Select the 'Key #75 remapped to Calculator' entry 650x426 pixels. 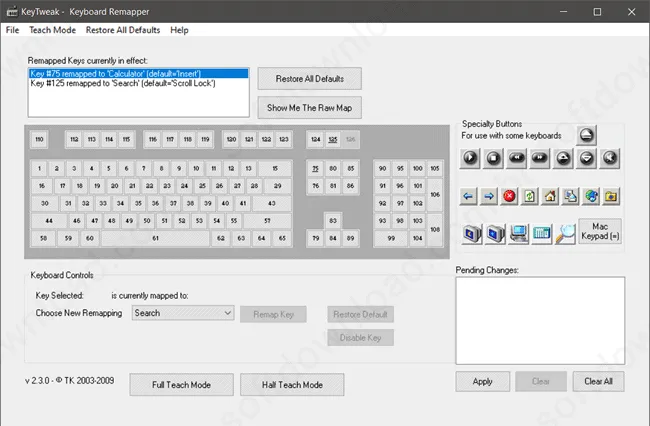[x=138, y=73]
